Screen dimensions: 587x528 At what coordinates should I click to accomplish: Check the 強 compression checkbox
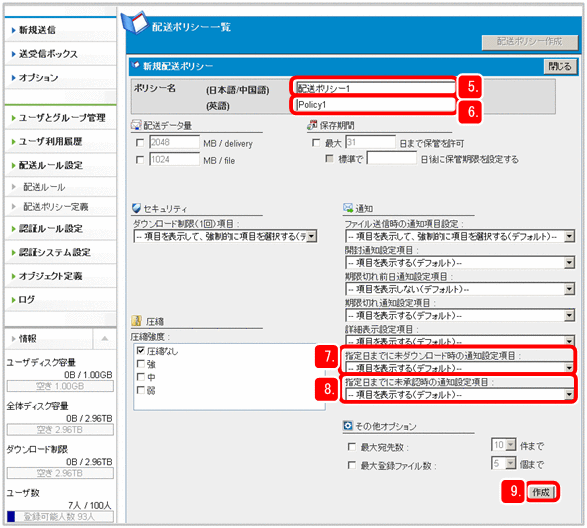click(x=140, y=364)
